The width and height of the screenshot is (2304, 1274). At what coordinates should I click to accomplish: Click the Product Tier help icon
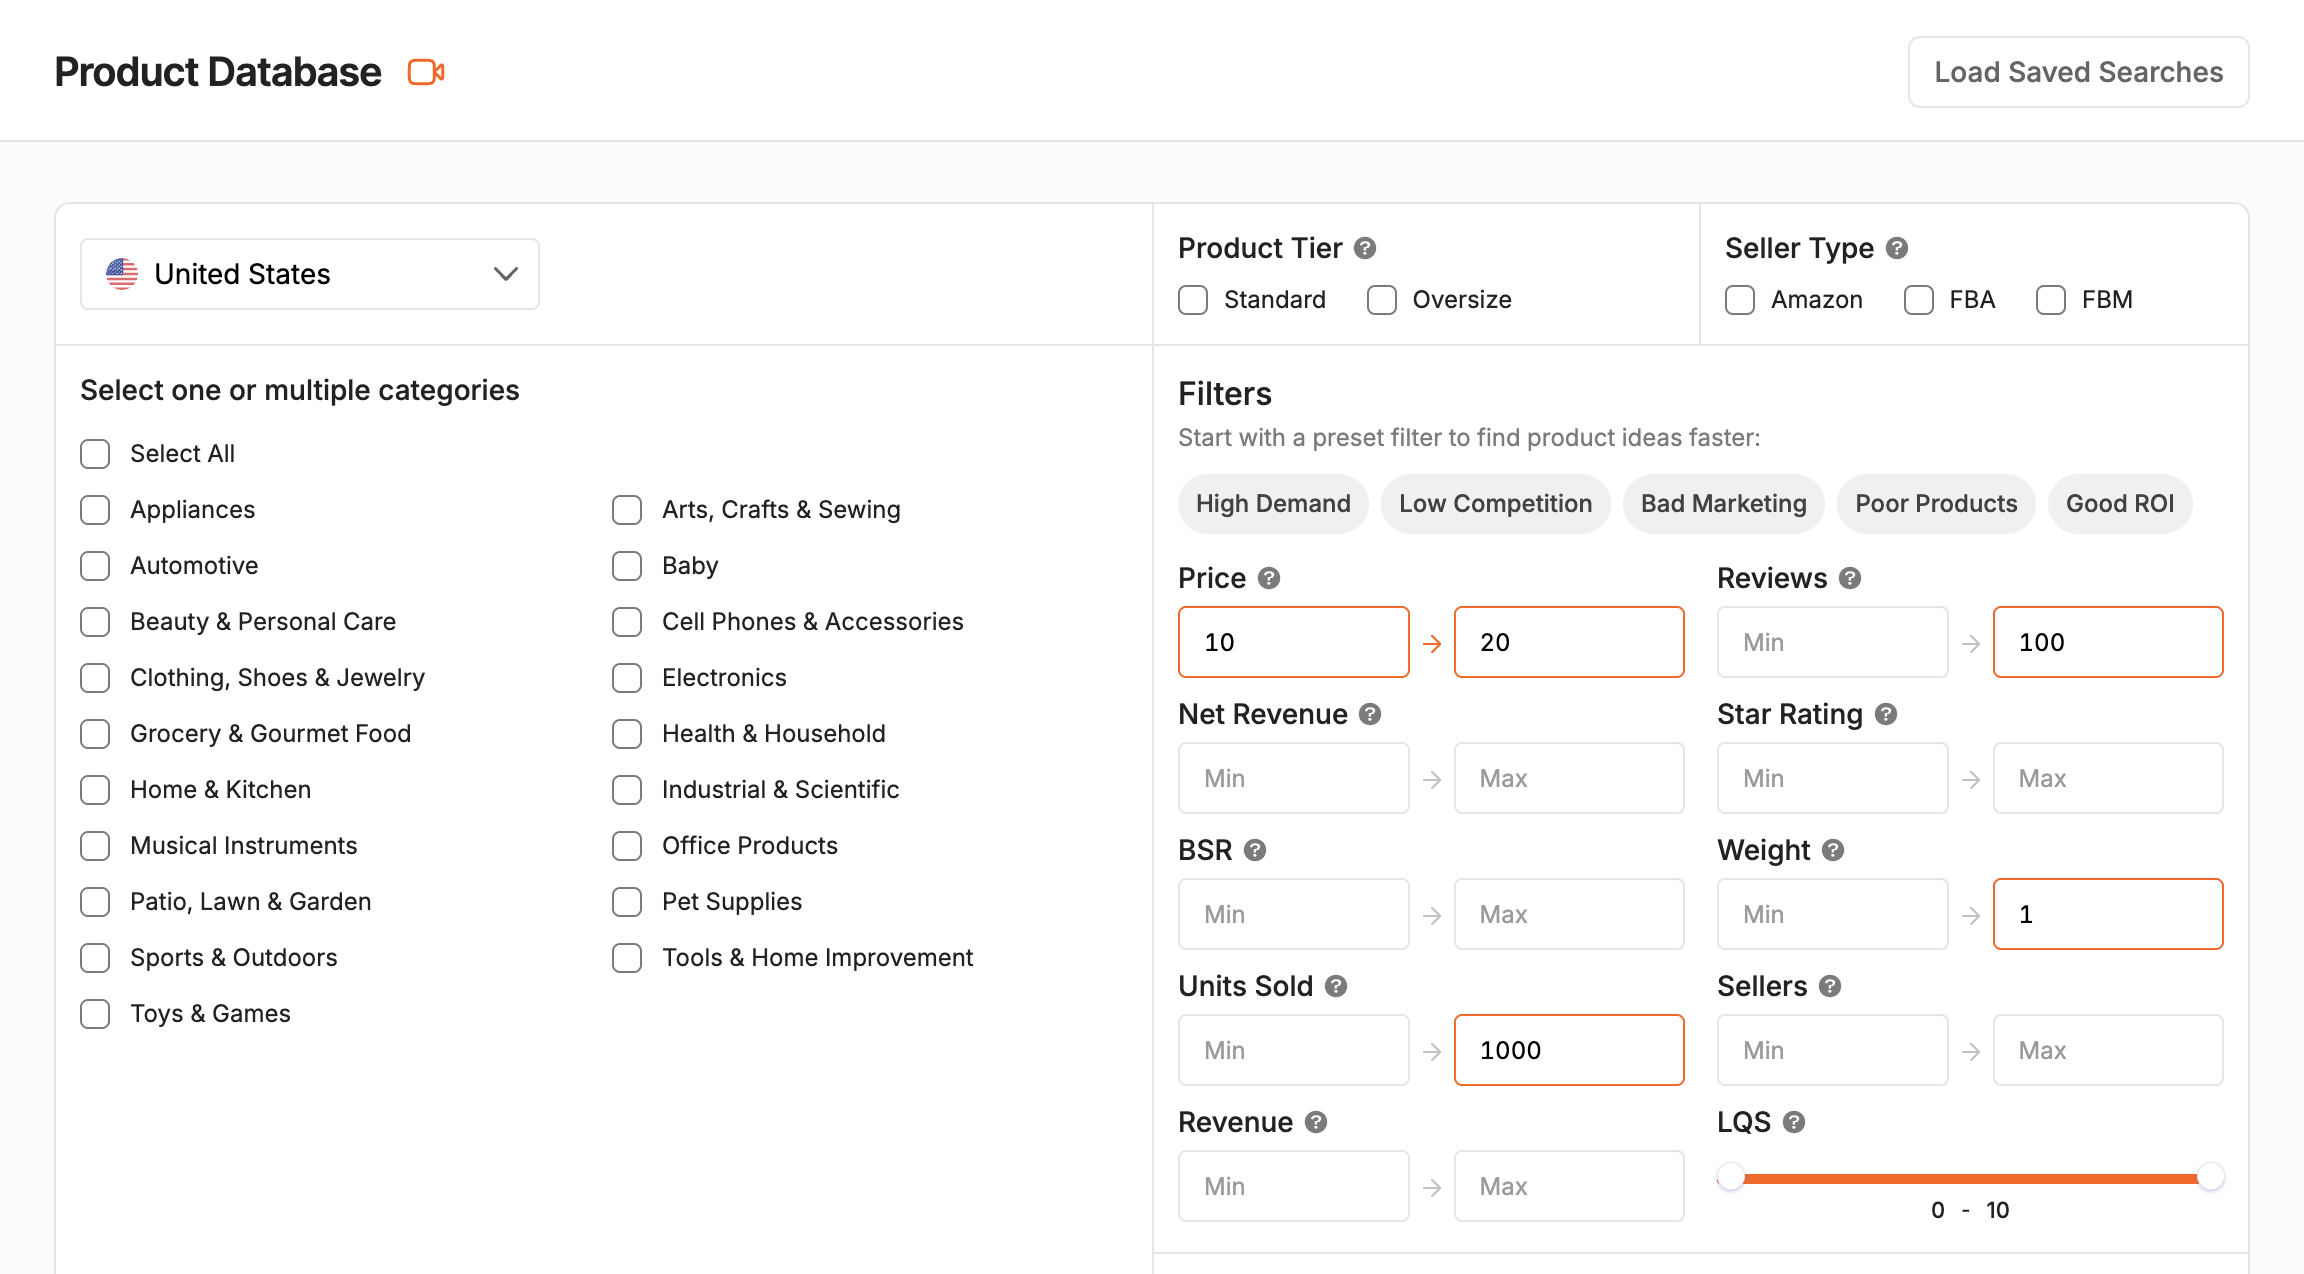point(1365,248)
